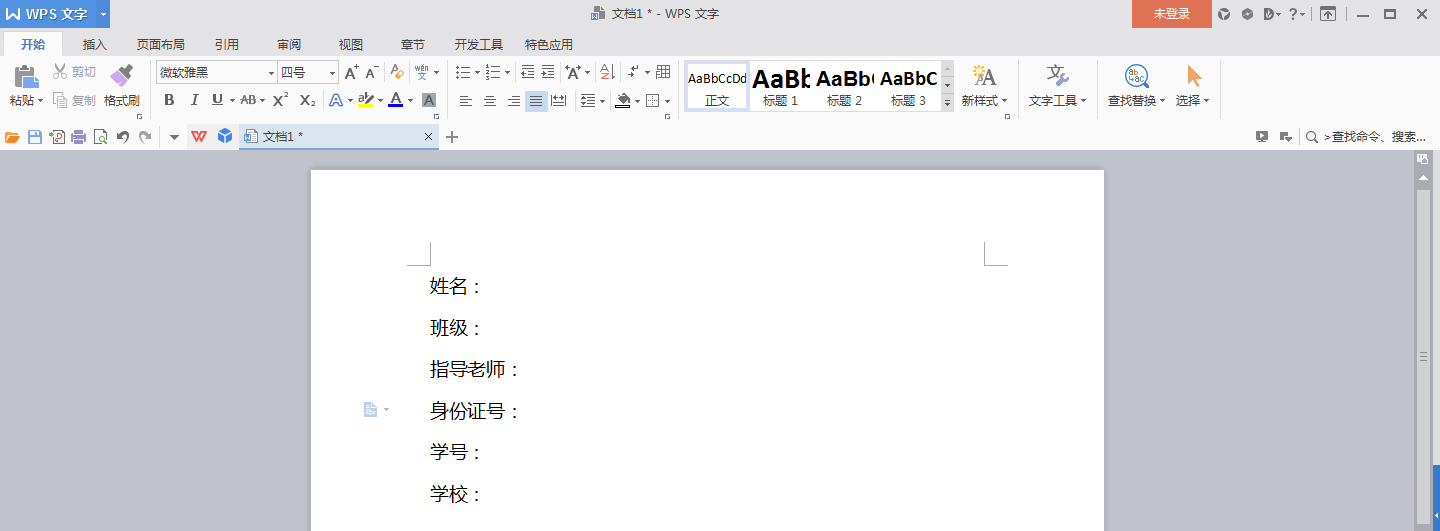
Task: Expand the font color dropdown arrow
Action: [x=411, y=100]
